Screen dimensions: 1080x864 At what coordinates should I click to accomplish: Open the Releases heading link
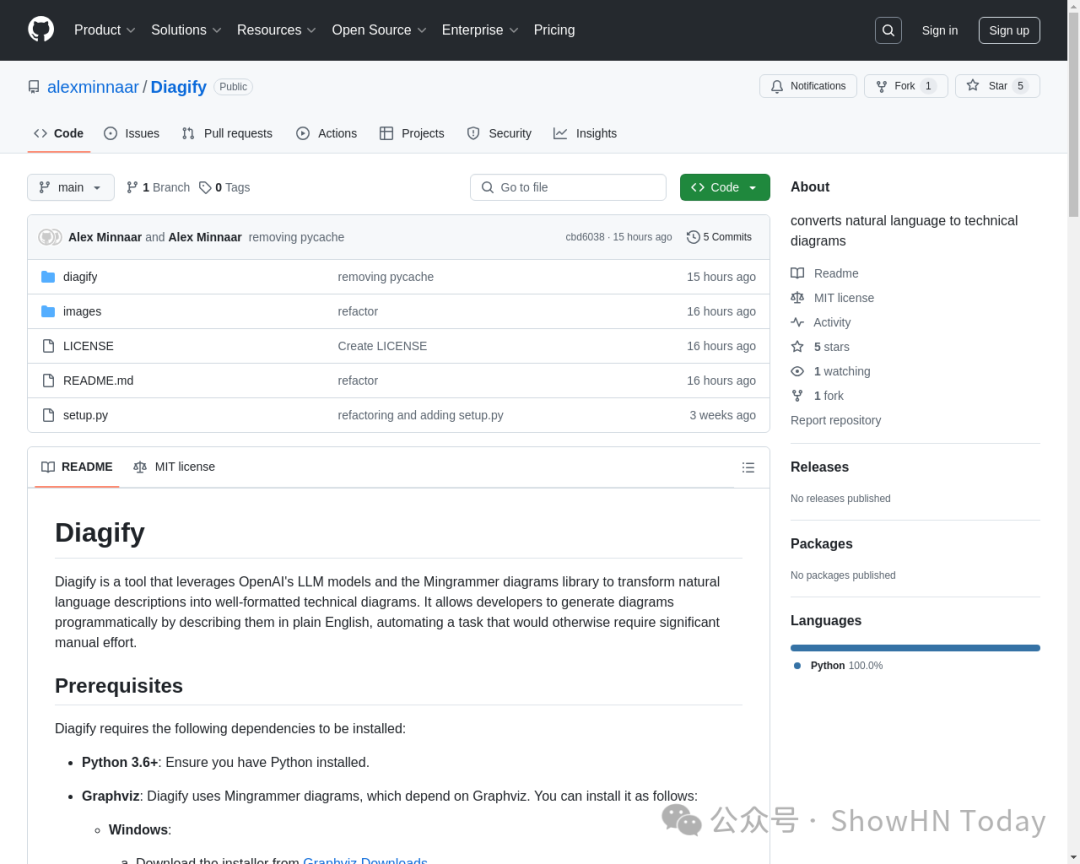click(820, 467)
